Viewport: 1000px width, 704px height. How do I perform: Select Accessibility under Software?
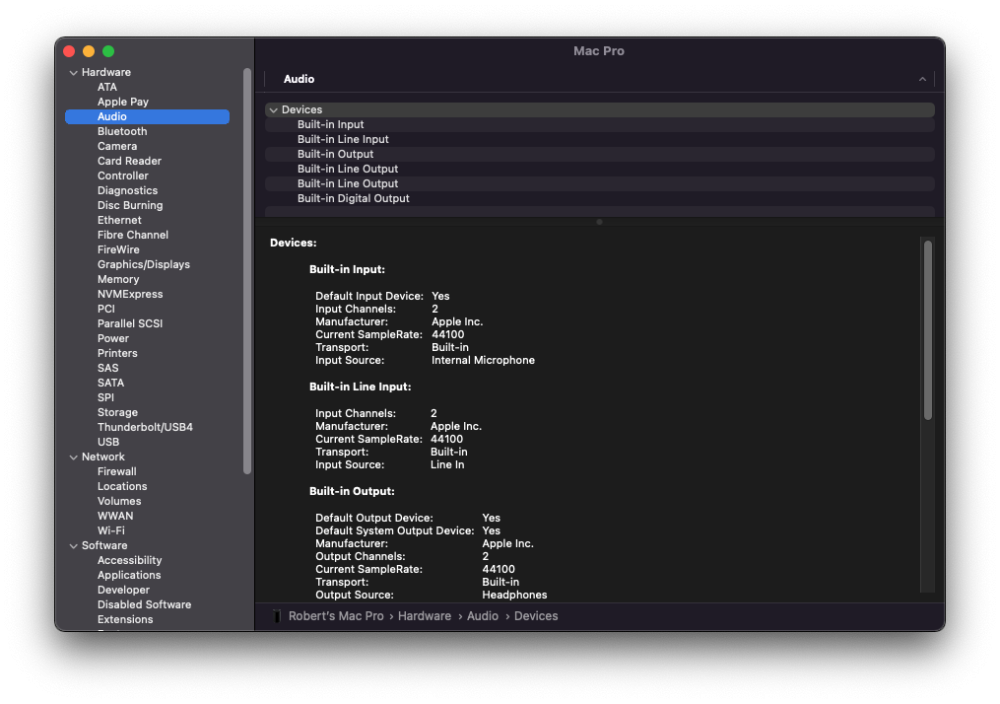point(129,561)
